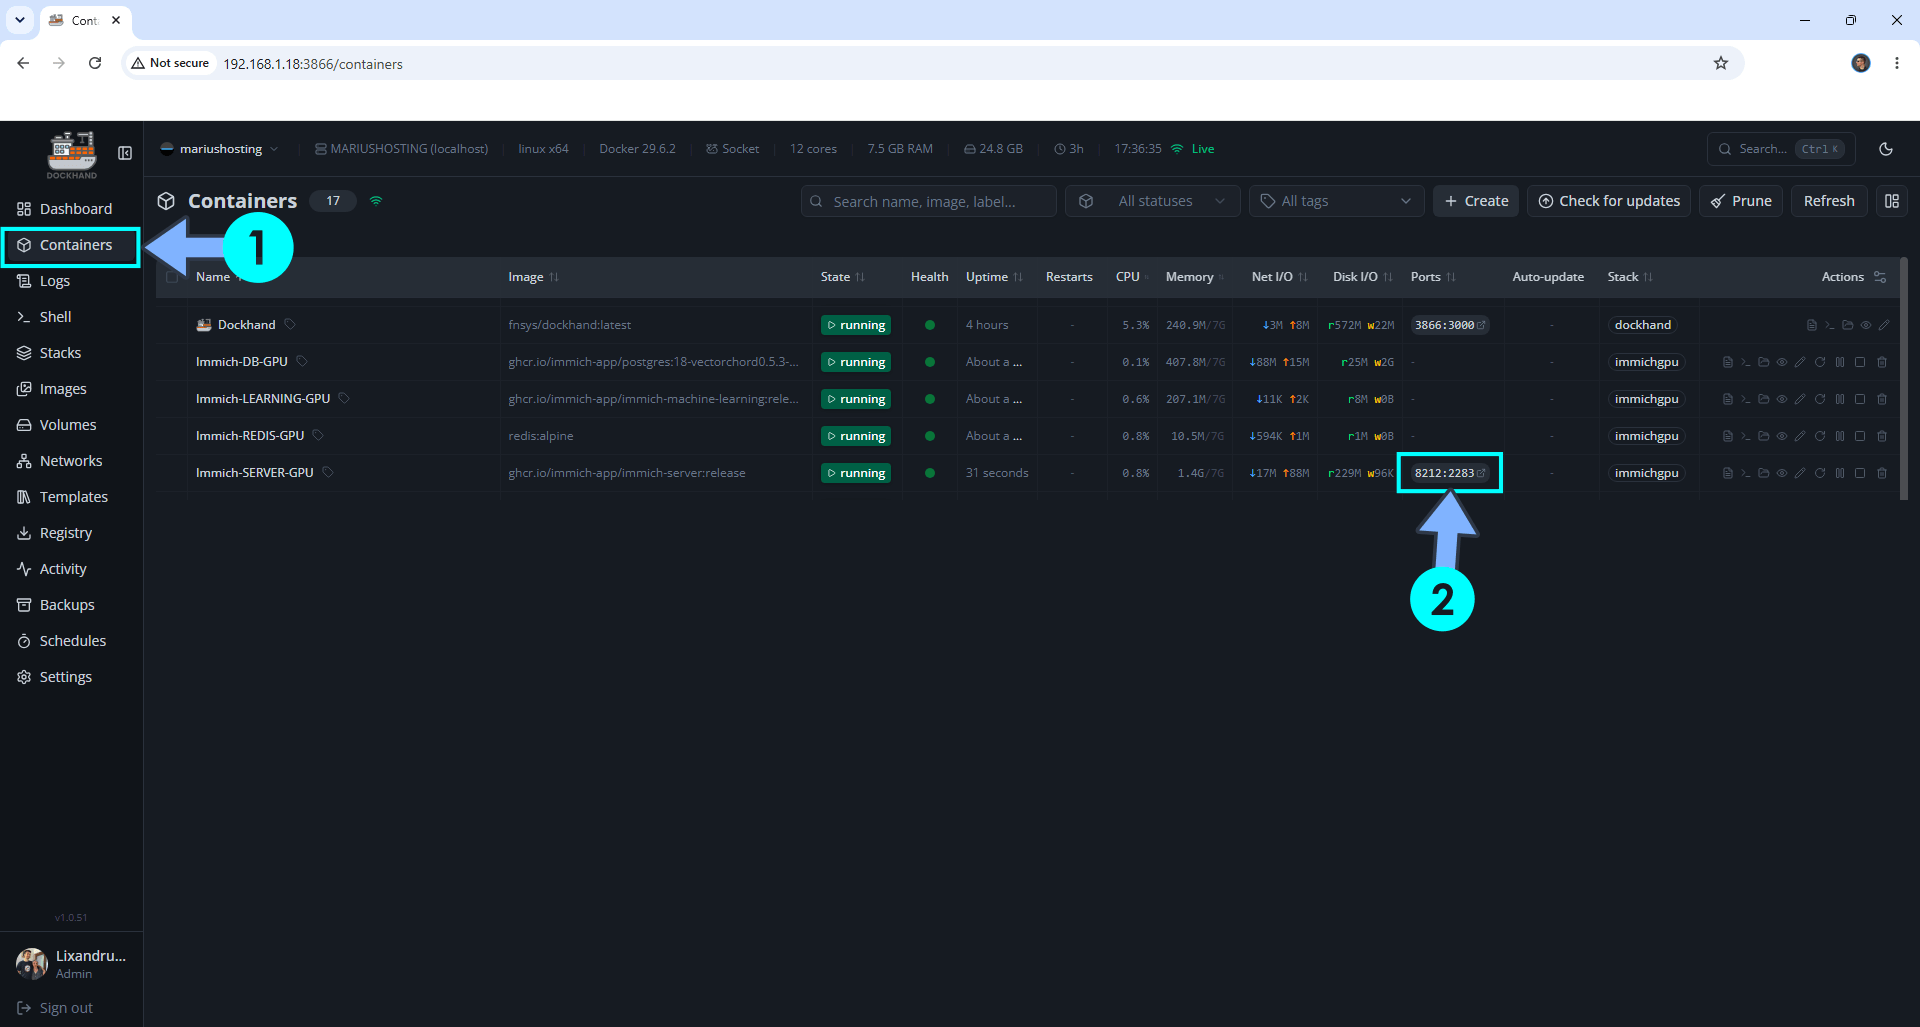Toggle the grid layout view icon

point(1892,201)
